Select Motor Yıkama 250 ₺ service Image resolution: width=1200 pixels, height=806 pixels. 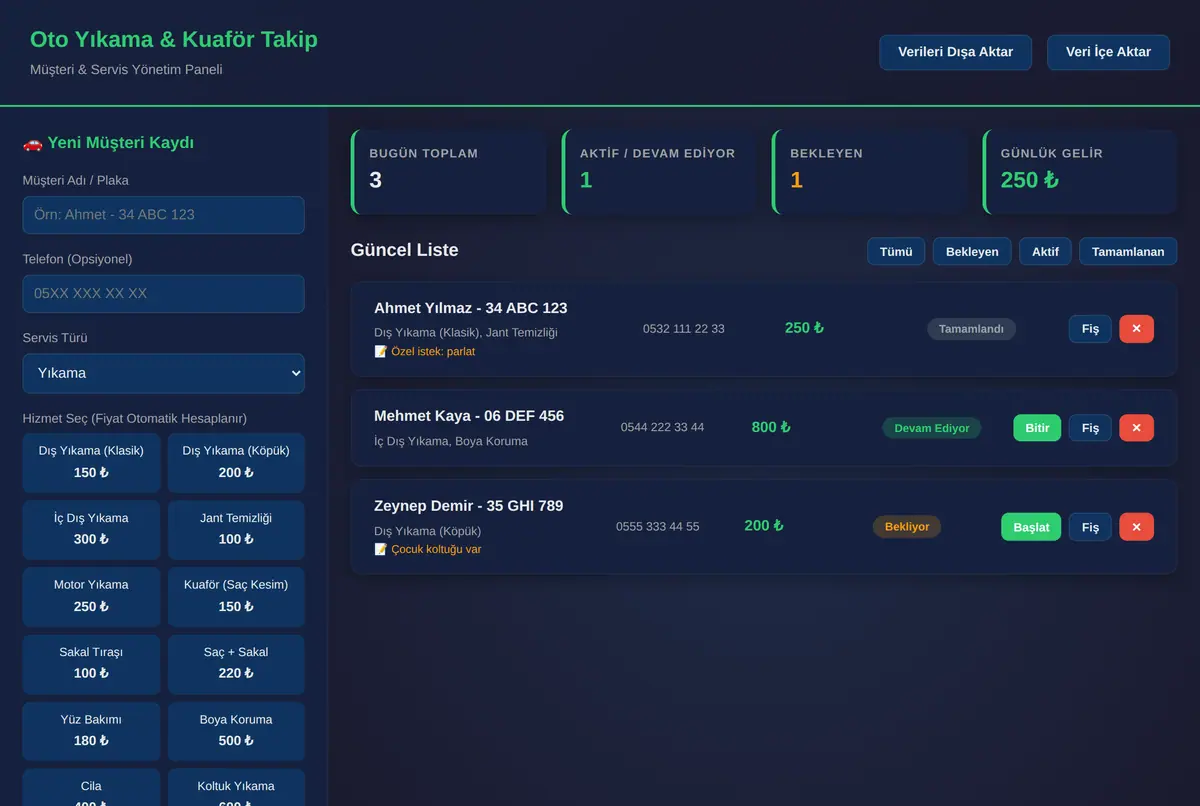(91, 596)
